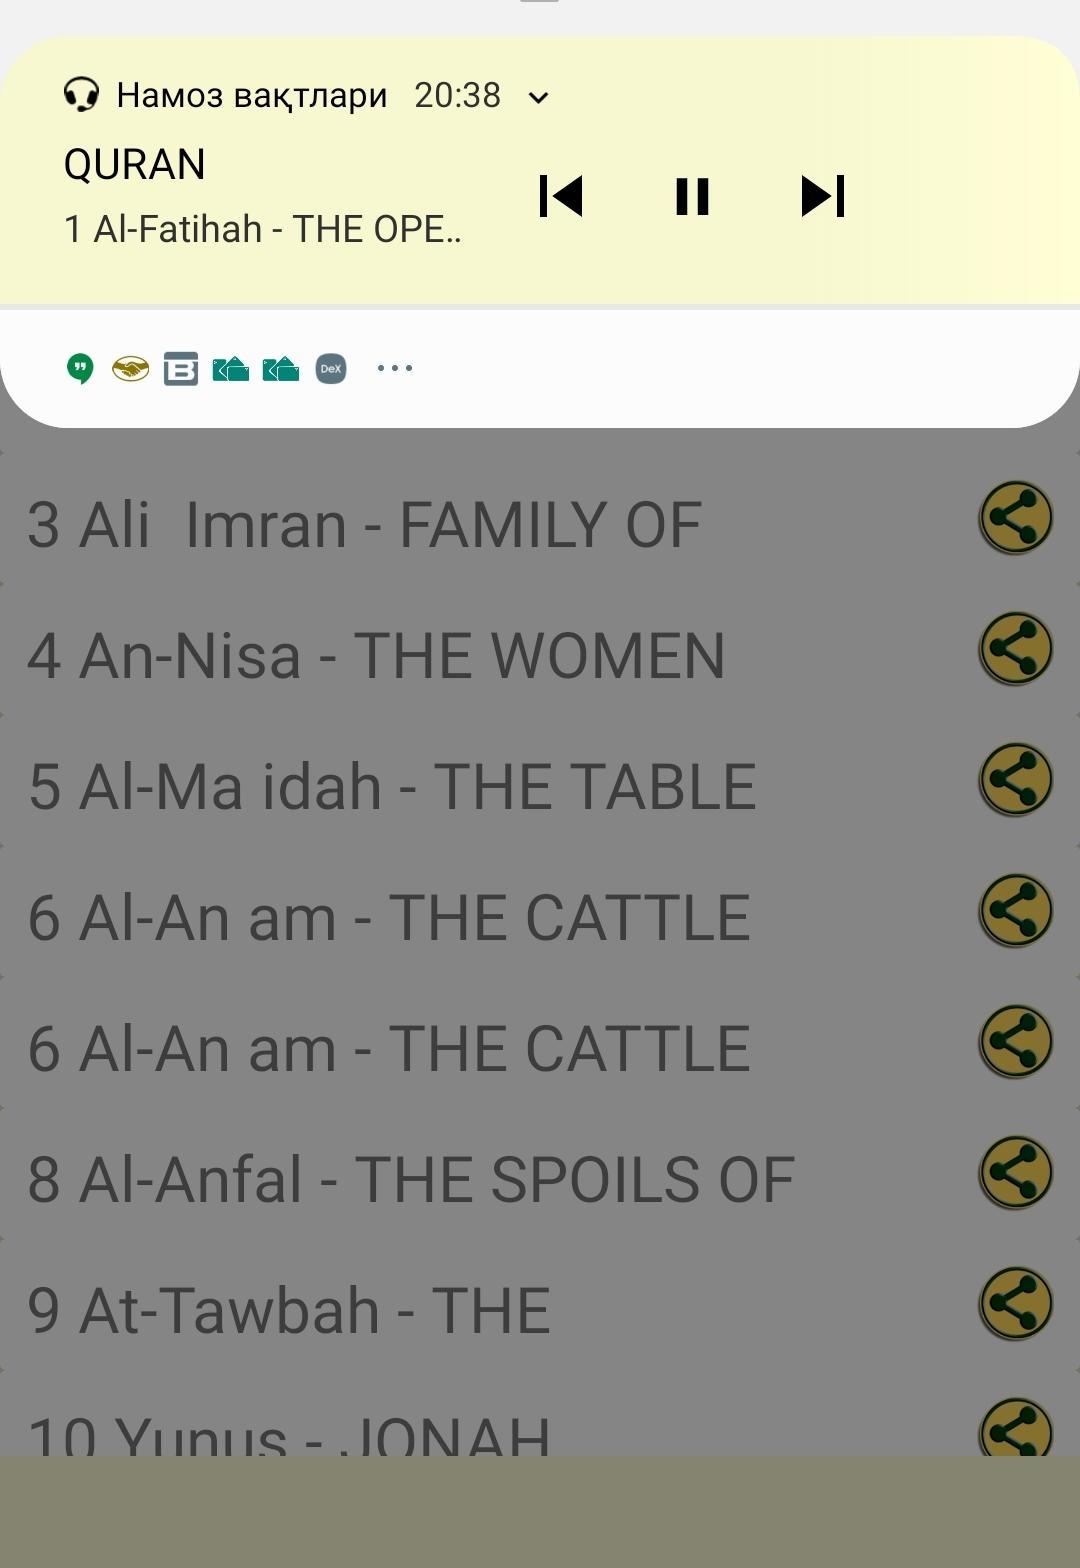Tap the green Hangouts quote notification icon
Image resolution: width=1080 pixels, height=1568 pixels.
pos(80,369)
